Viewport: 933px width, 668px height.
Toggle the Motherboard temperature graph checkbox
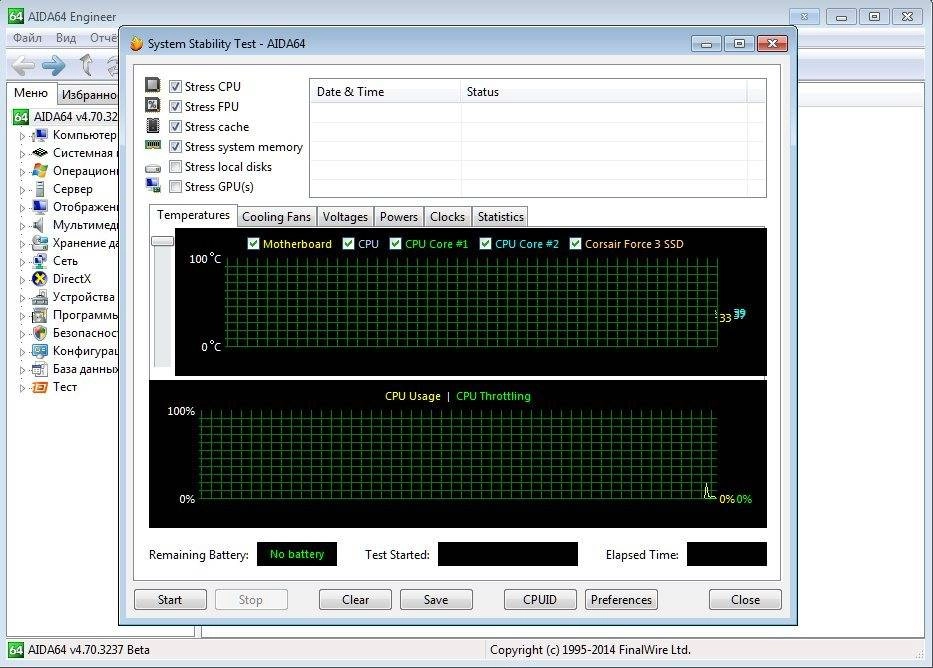(253, 243)
